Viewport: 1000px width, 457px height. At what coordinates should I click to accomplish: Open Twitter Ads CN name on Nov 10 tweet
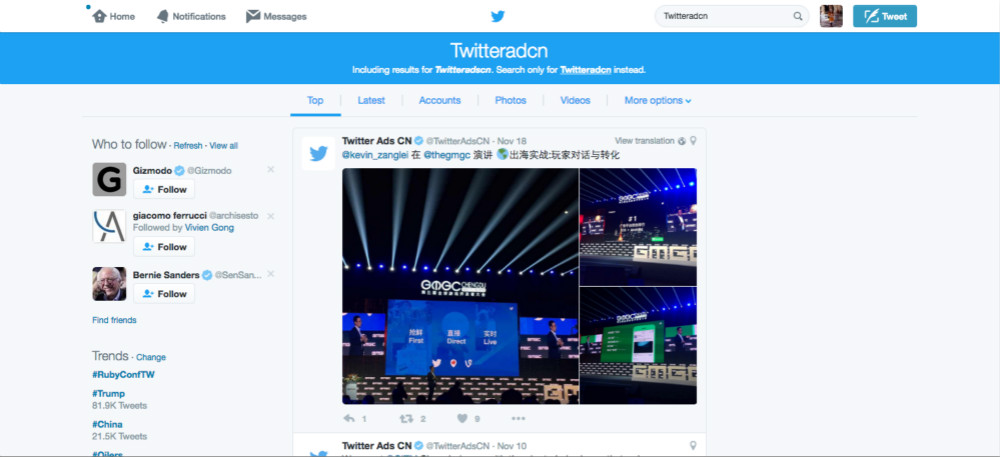(x=377, y=446)
